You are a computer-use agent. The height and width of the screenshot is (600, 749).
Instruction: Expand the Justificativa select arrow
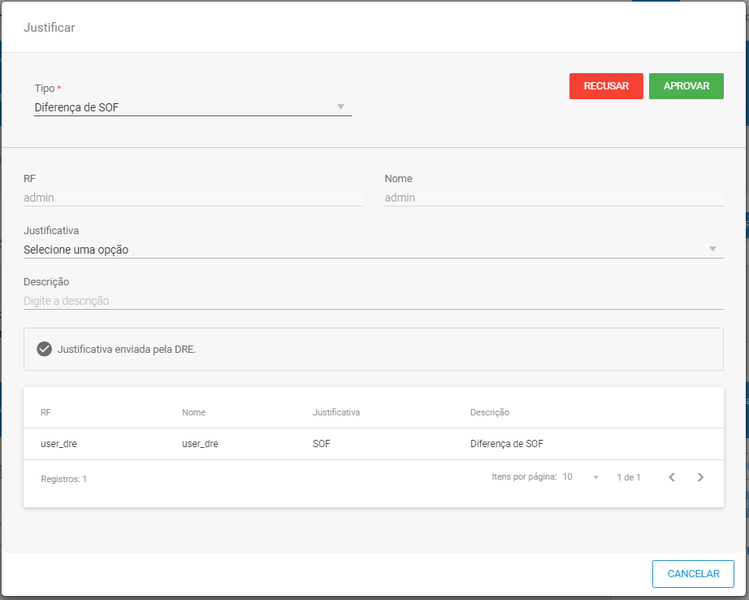click(x=712, y=249)
